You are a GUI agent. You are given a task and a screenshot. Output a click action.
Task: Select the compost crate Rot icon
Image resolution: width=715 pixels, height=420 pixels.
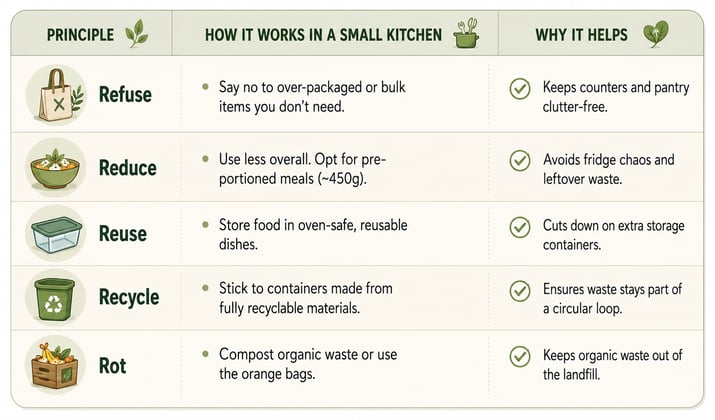pos(56,365)
